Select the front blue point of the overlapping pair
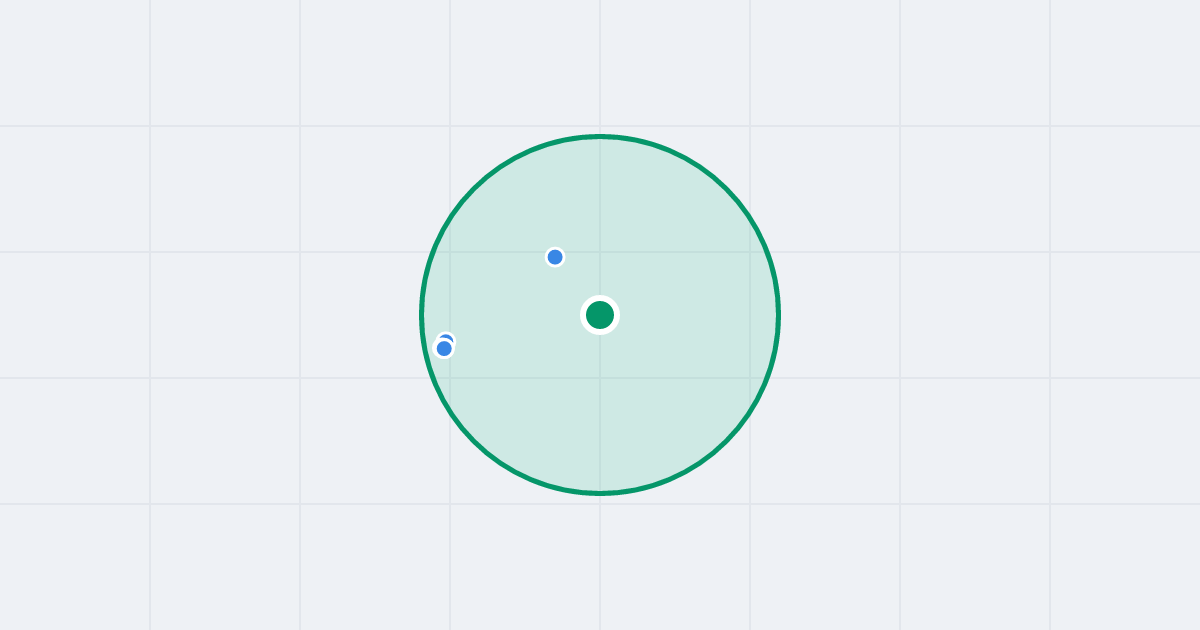The height and width of the screenshot is (630, 1200). (x=444, y=348)
